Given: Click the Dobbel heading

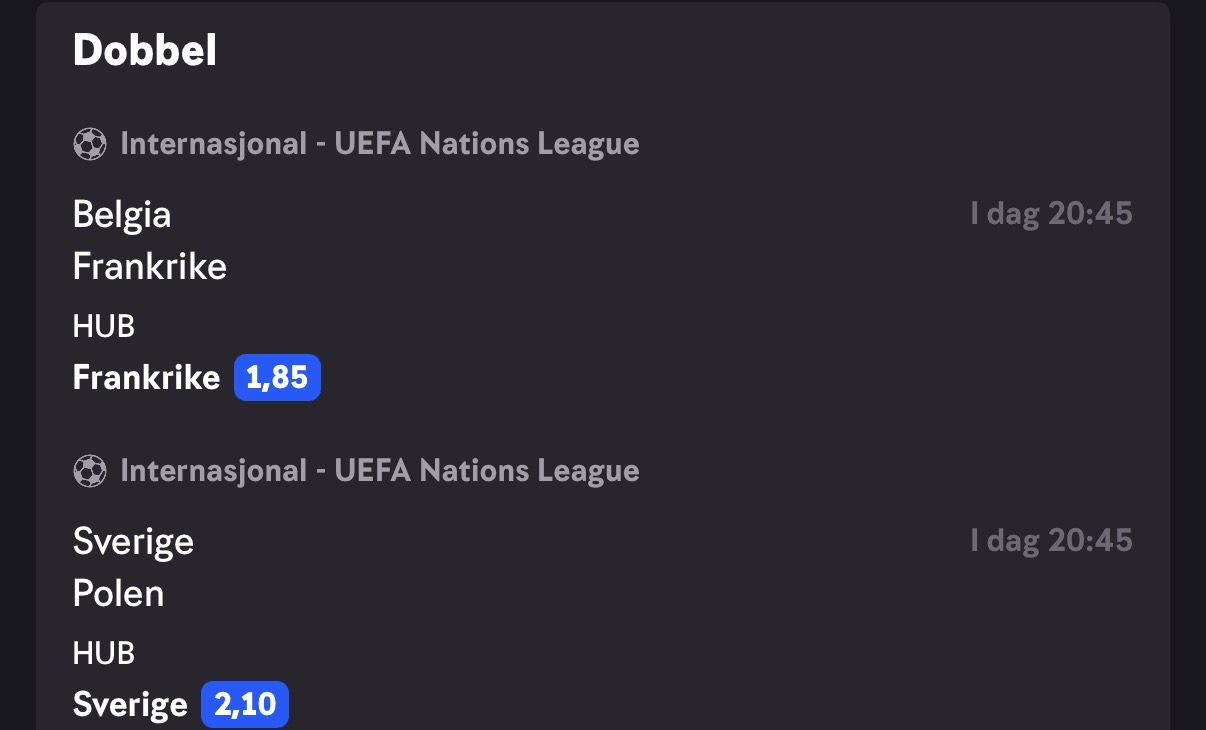Looking at the screenshot, I should (x=145, y=51).
